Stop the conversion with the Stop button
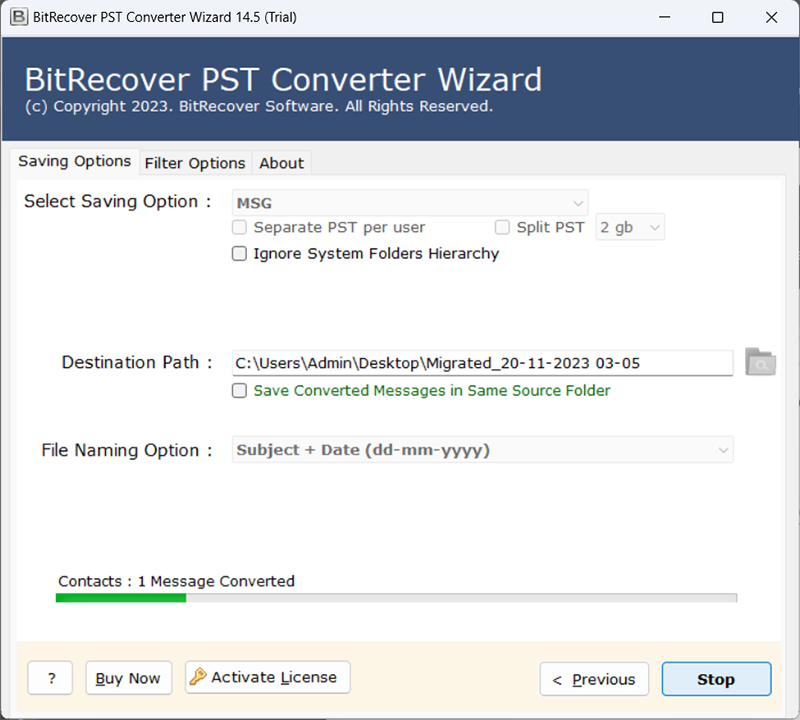 click(716, 679)
